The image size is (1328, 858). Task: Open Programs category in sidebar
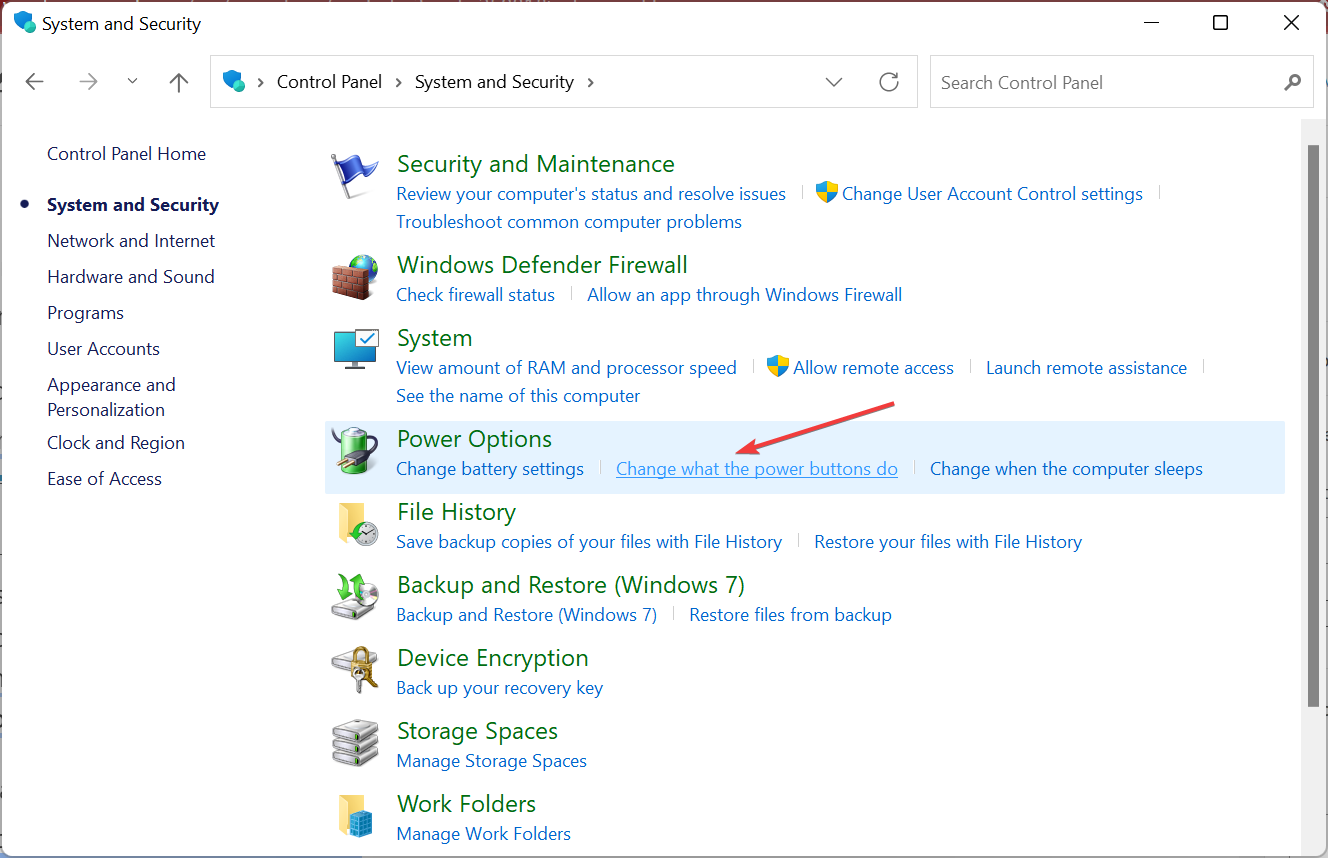coord(85,313)
